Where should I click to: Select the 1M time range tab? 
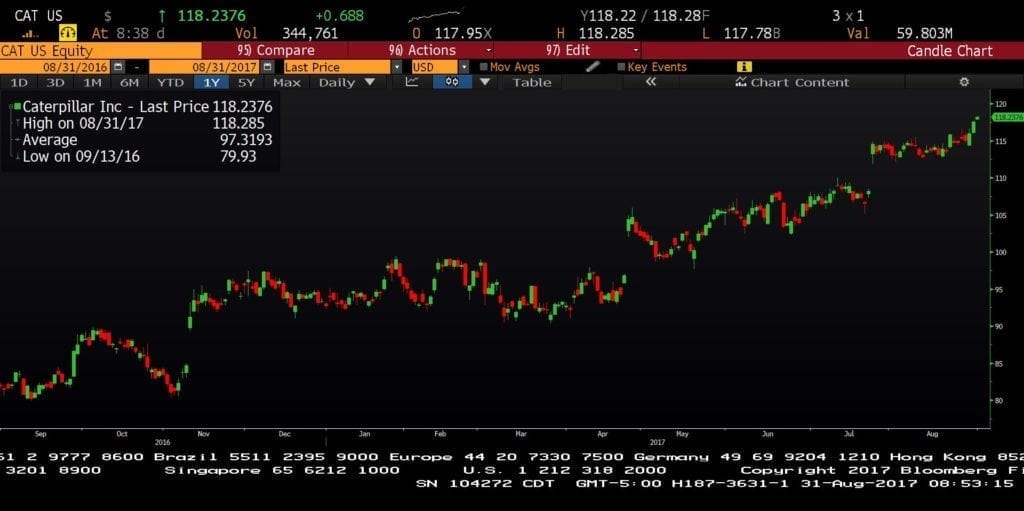pyautogui.click(x=92, y=82)
